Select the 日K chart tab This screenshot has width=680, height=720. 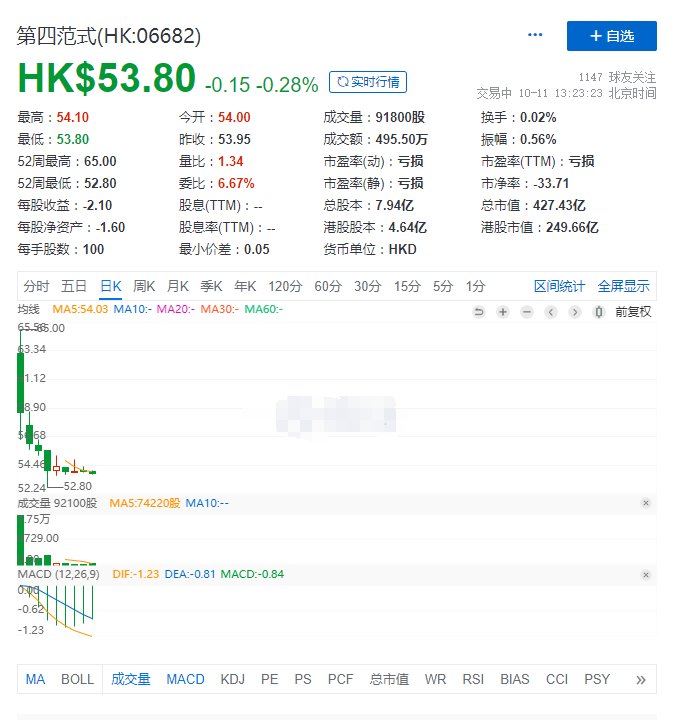click(111, 287)
